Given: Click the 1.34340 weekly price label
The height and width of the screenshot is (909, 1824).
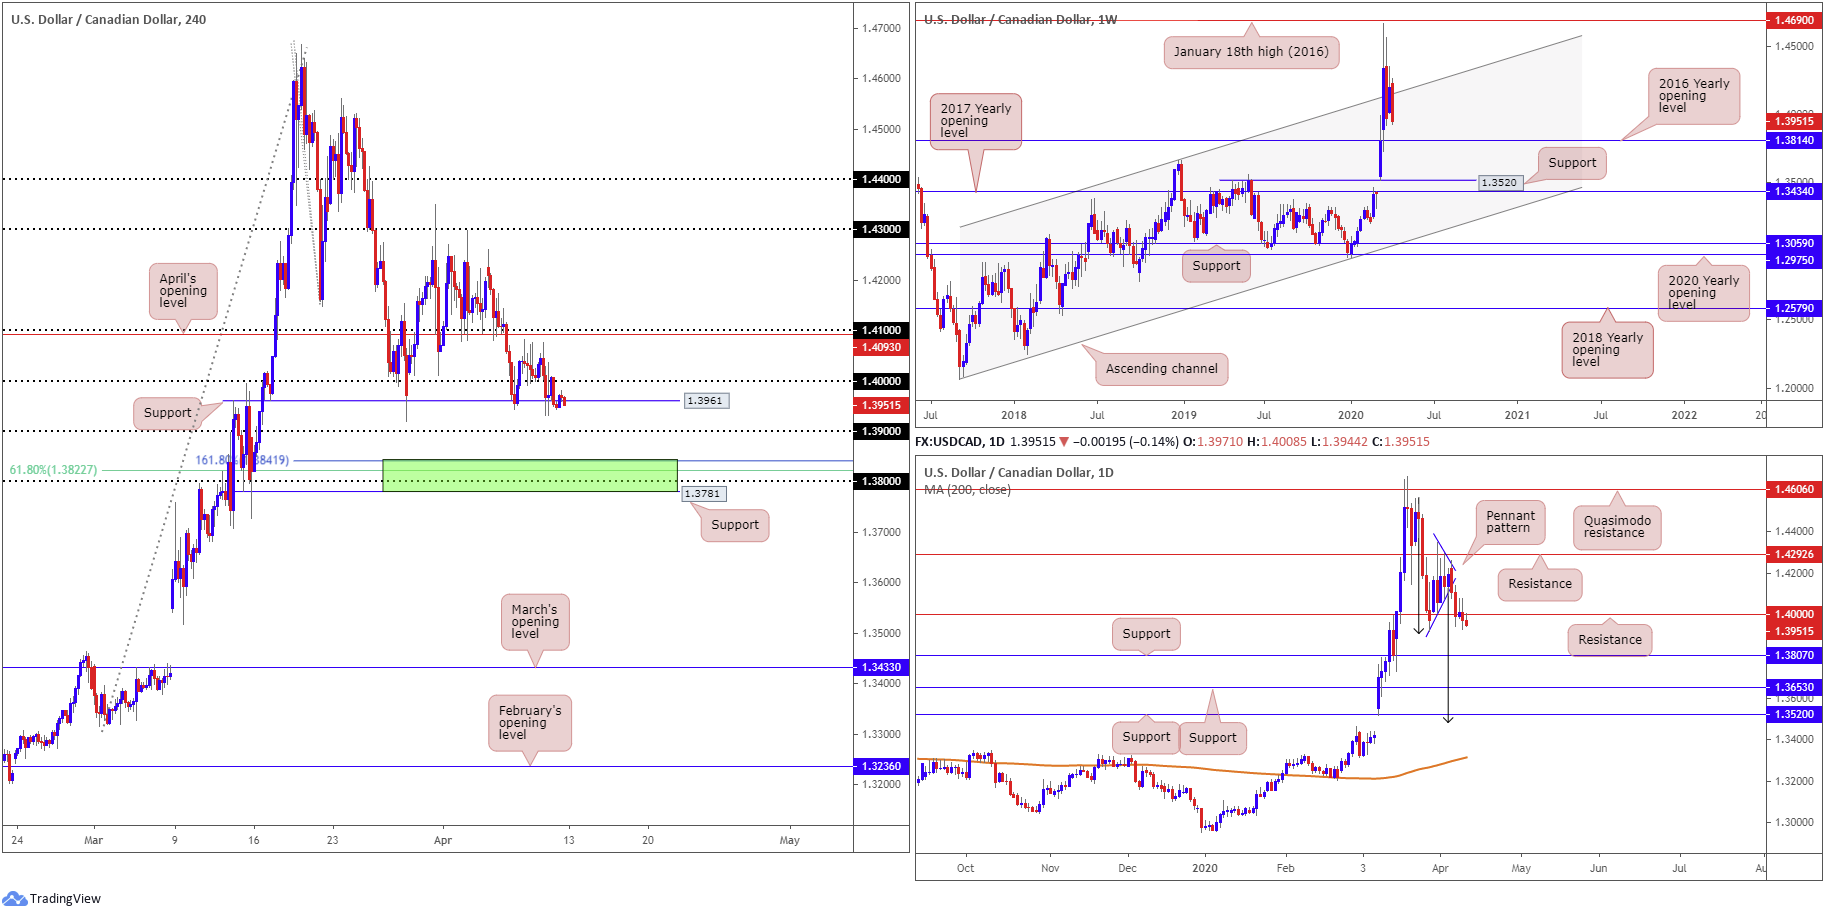Looking at the screenshot, I should point(1794,191).
